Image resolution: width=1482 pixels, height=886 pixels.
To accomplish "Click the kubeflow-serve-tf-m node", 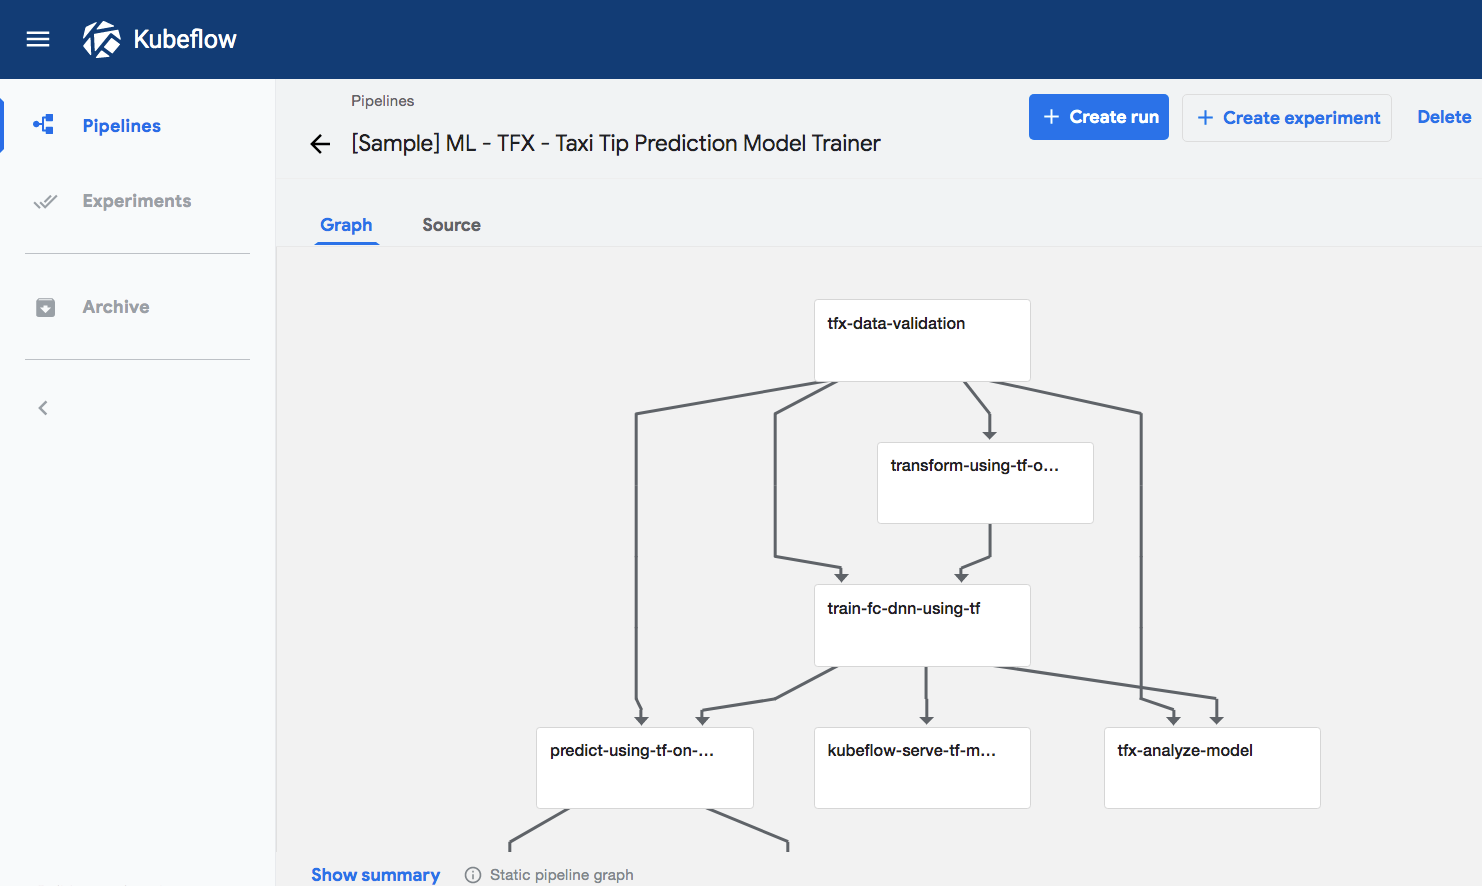I will point(921,768).
